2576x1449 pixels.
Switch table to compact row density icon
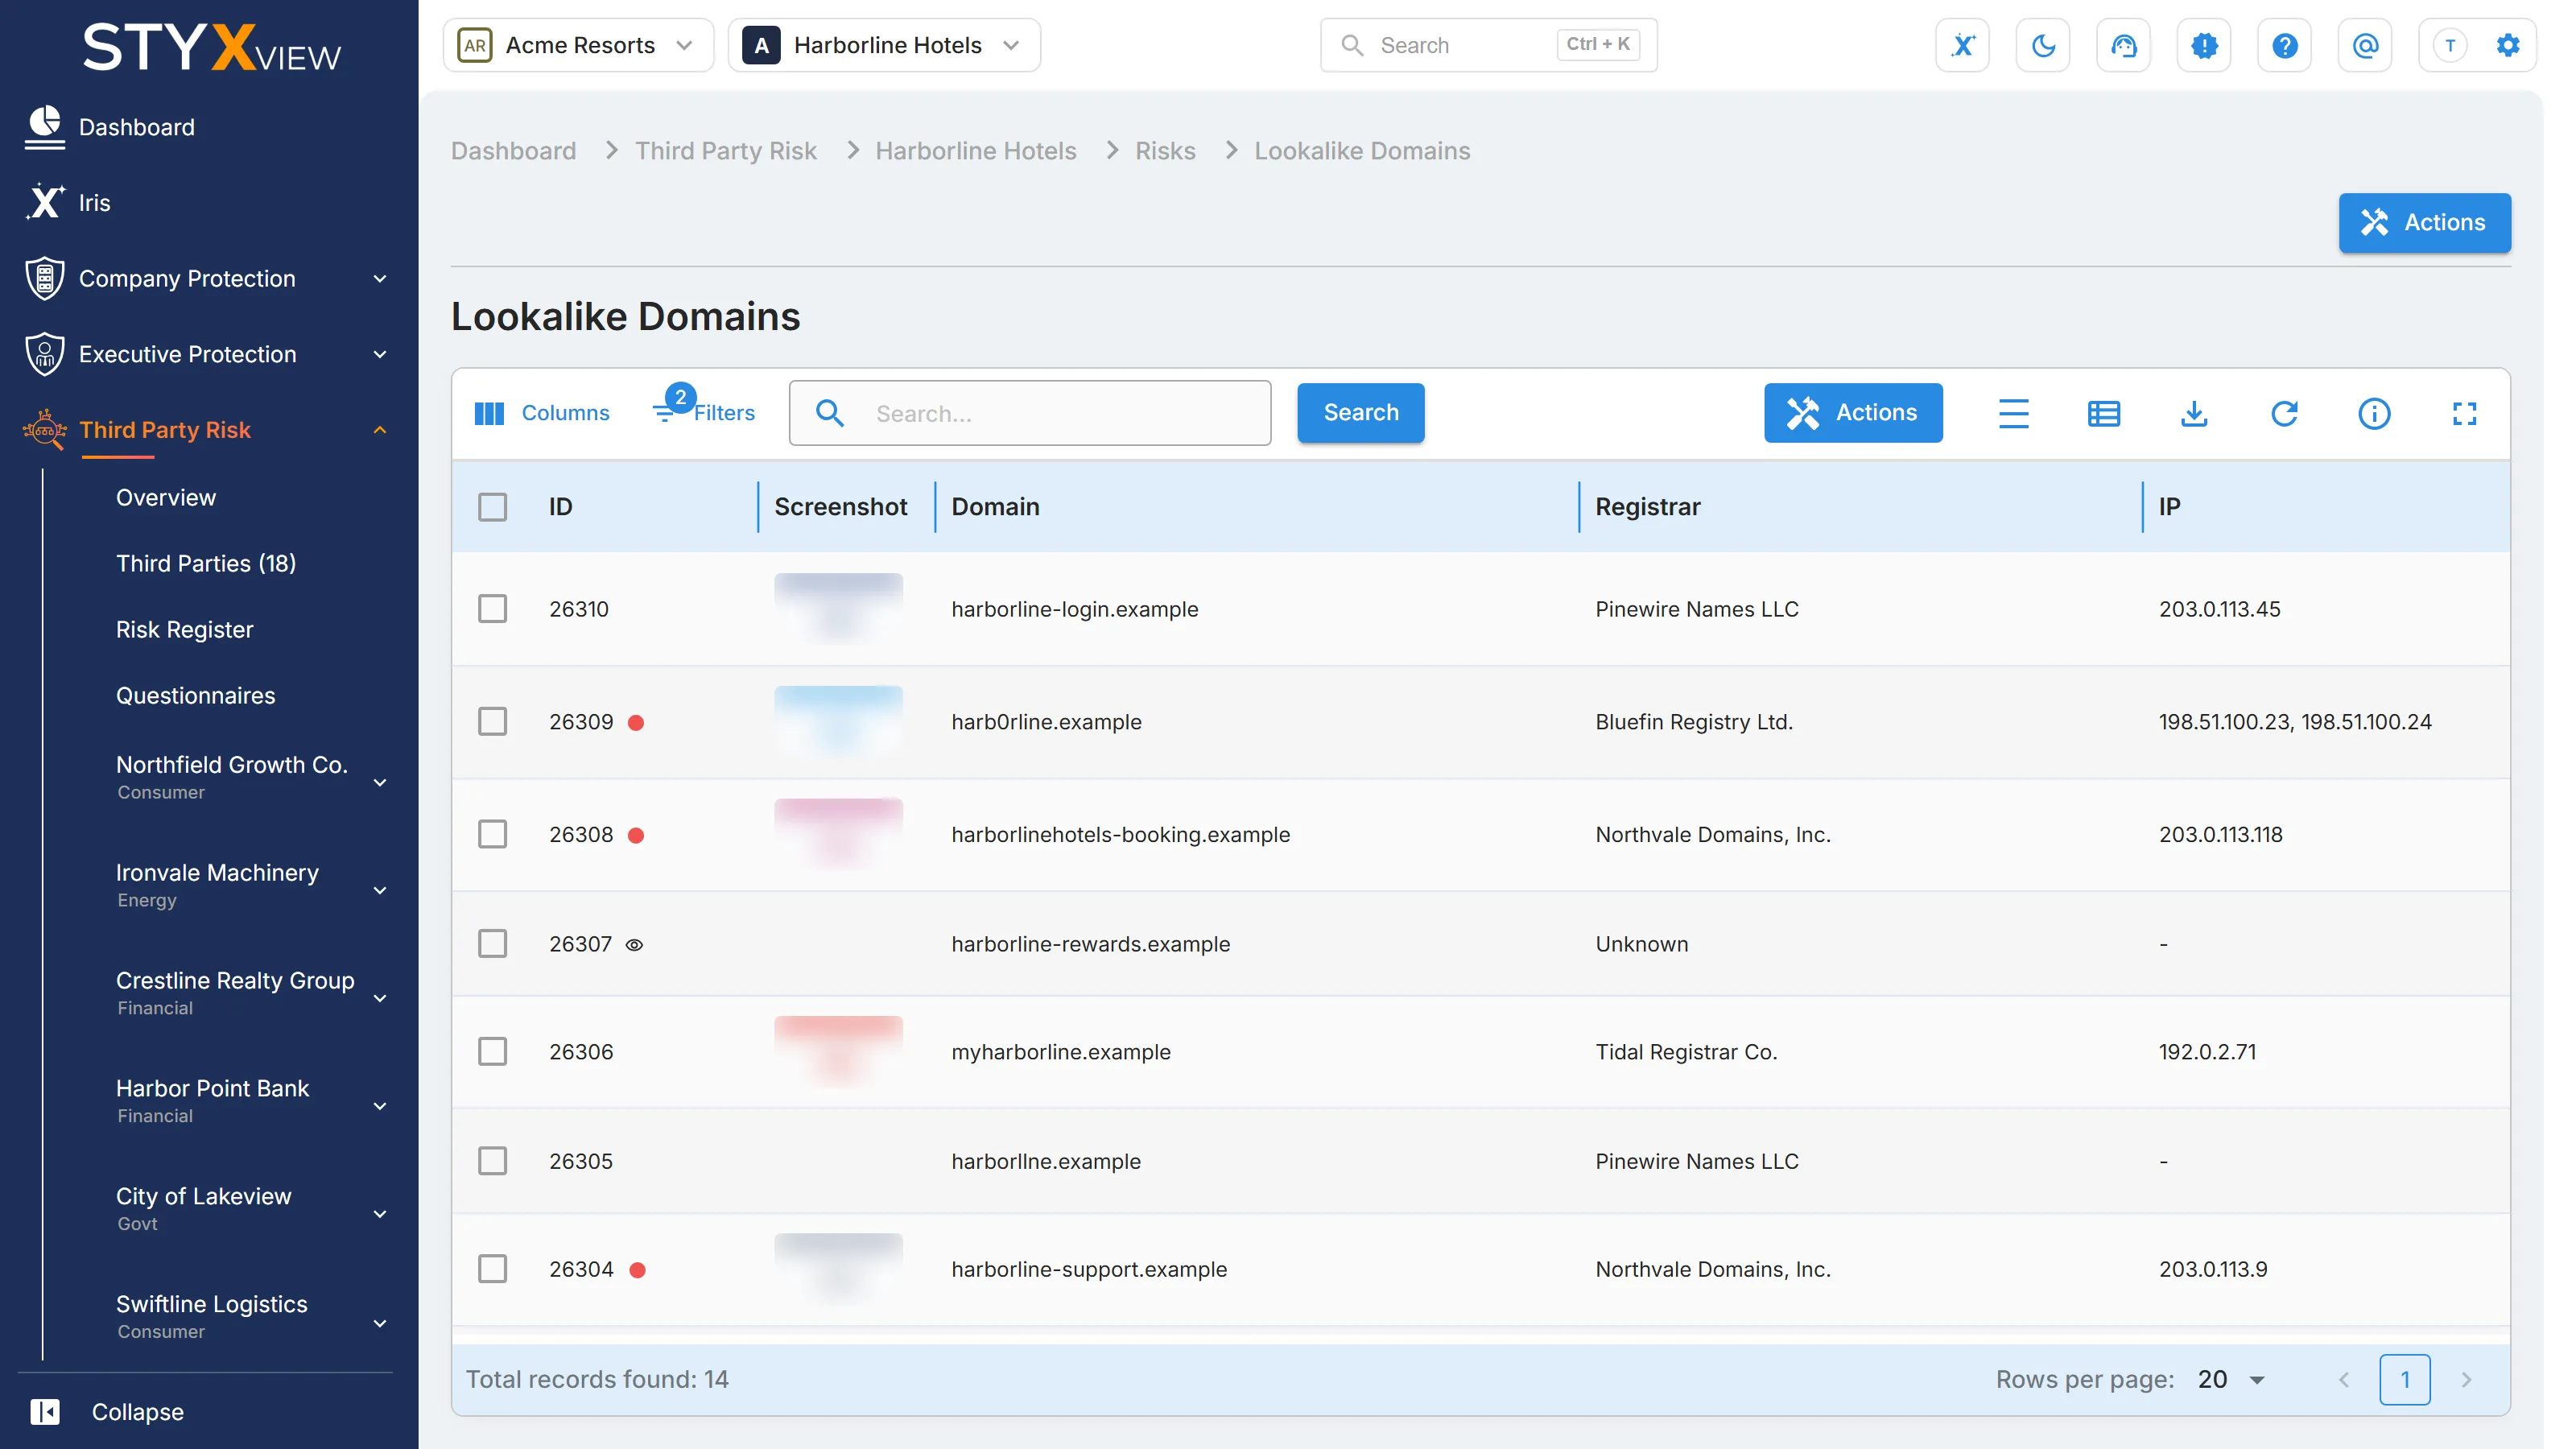click(x=2013, y=413)
